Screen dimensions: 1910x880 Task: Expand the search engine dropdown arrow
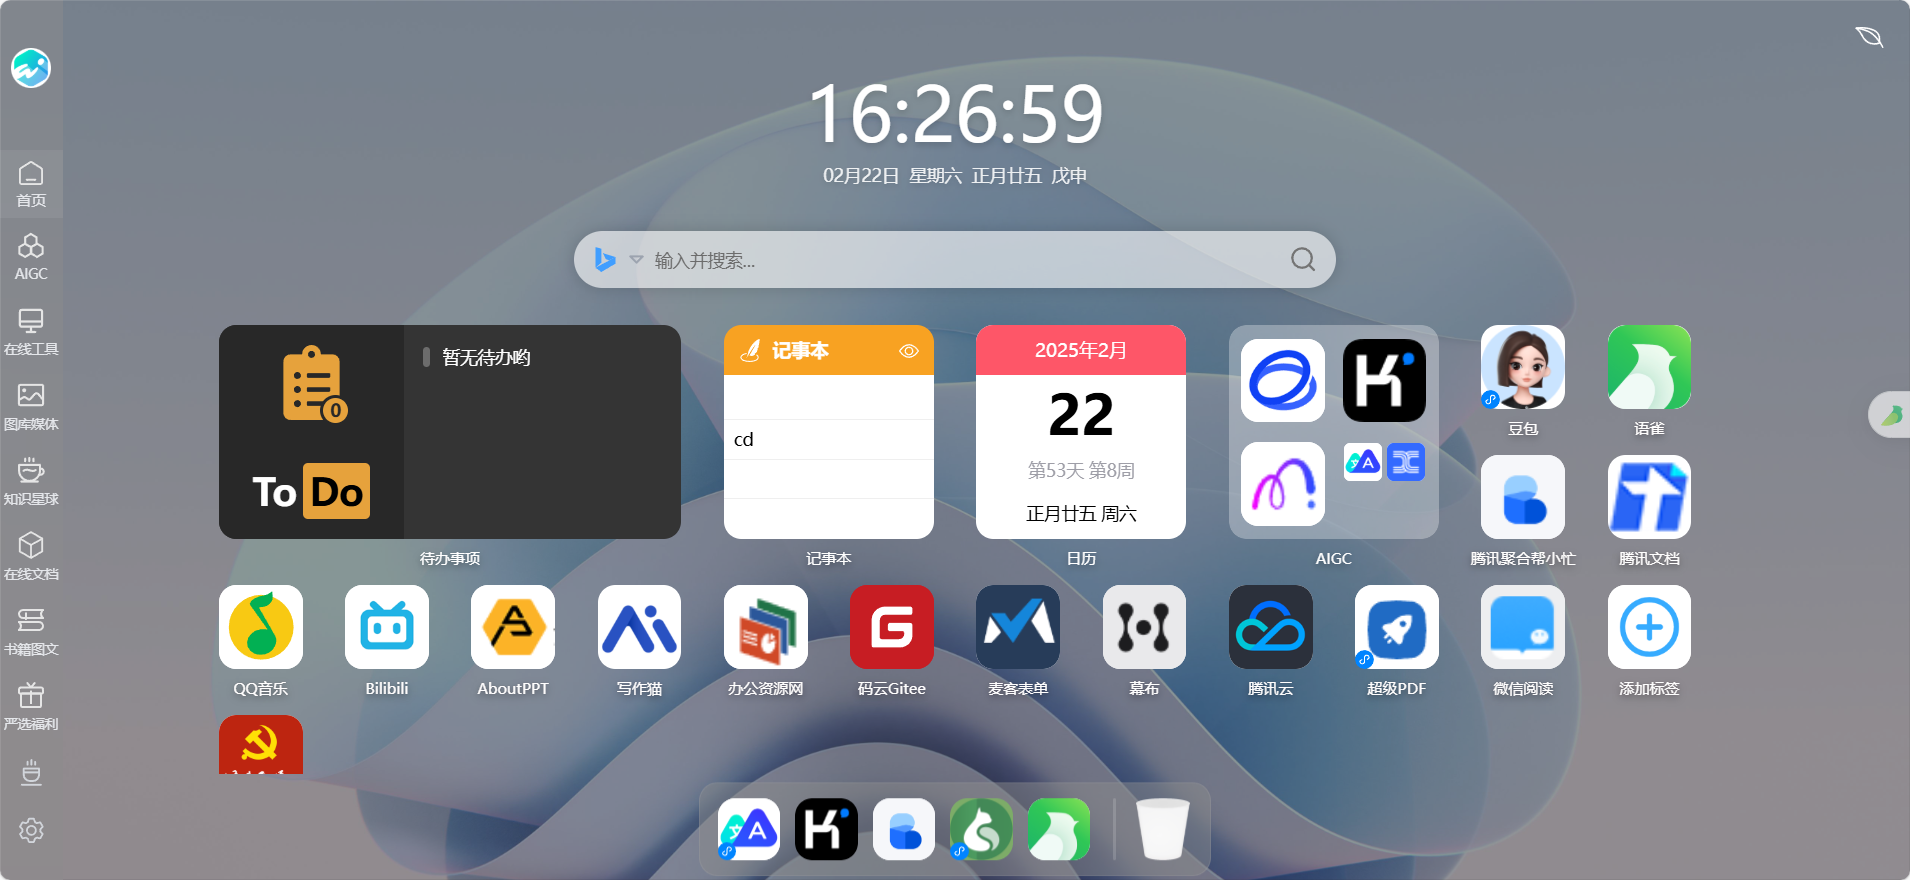[636, 260]
